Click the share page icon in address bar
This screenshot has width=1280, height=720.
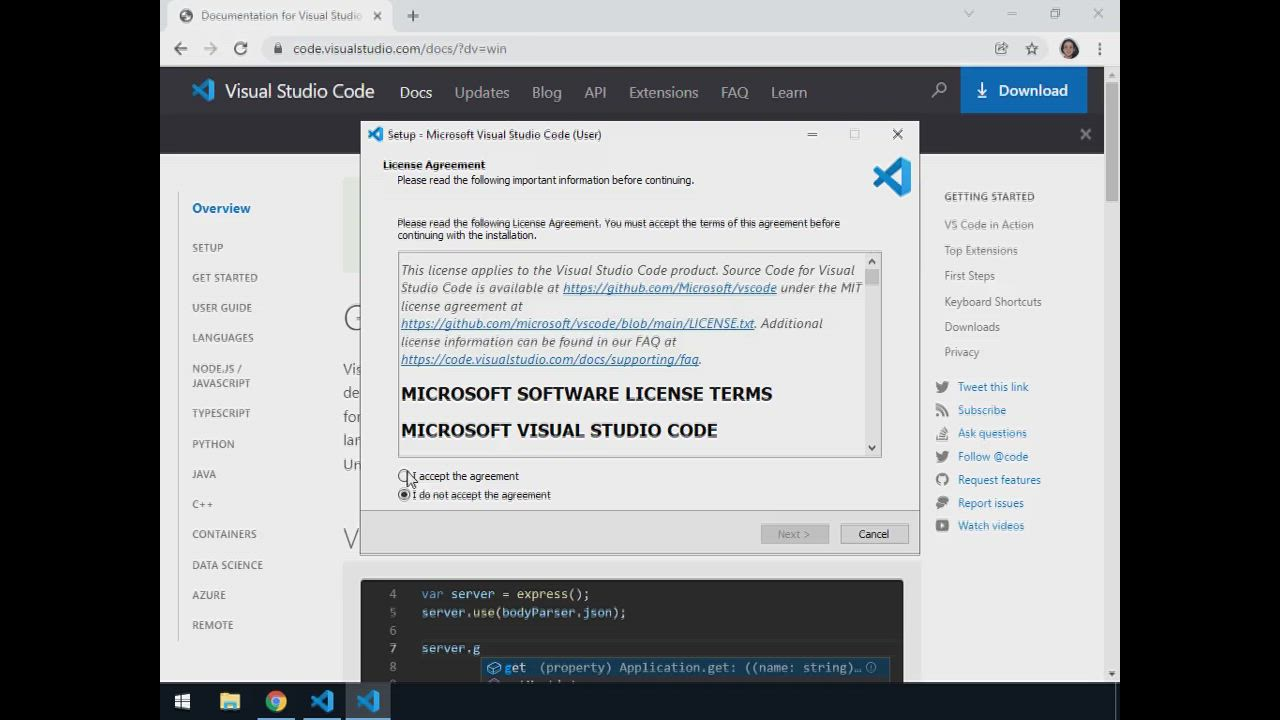tap(1001, 49)
